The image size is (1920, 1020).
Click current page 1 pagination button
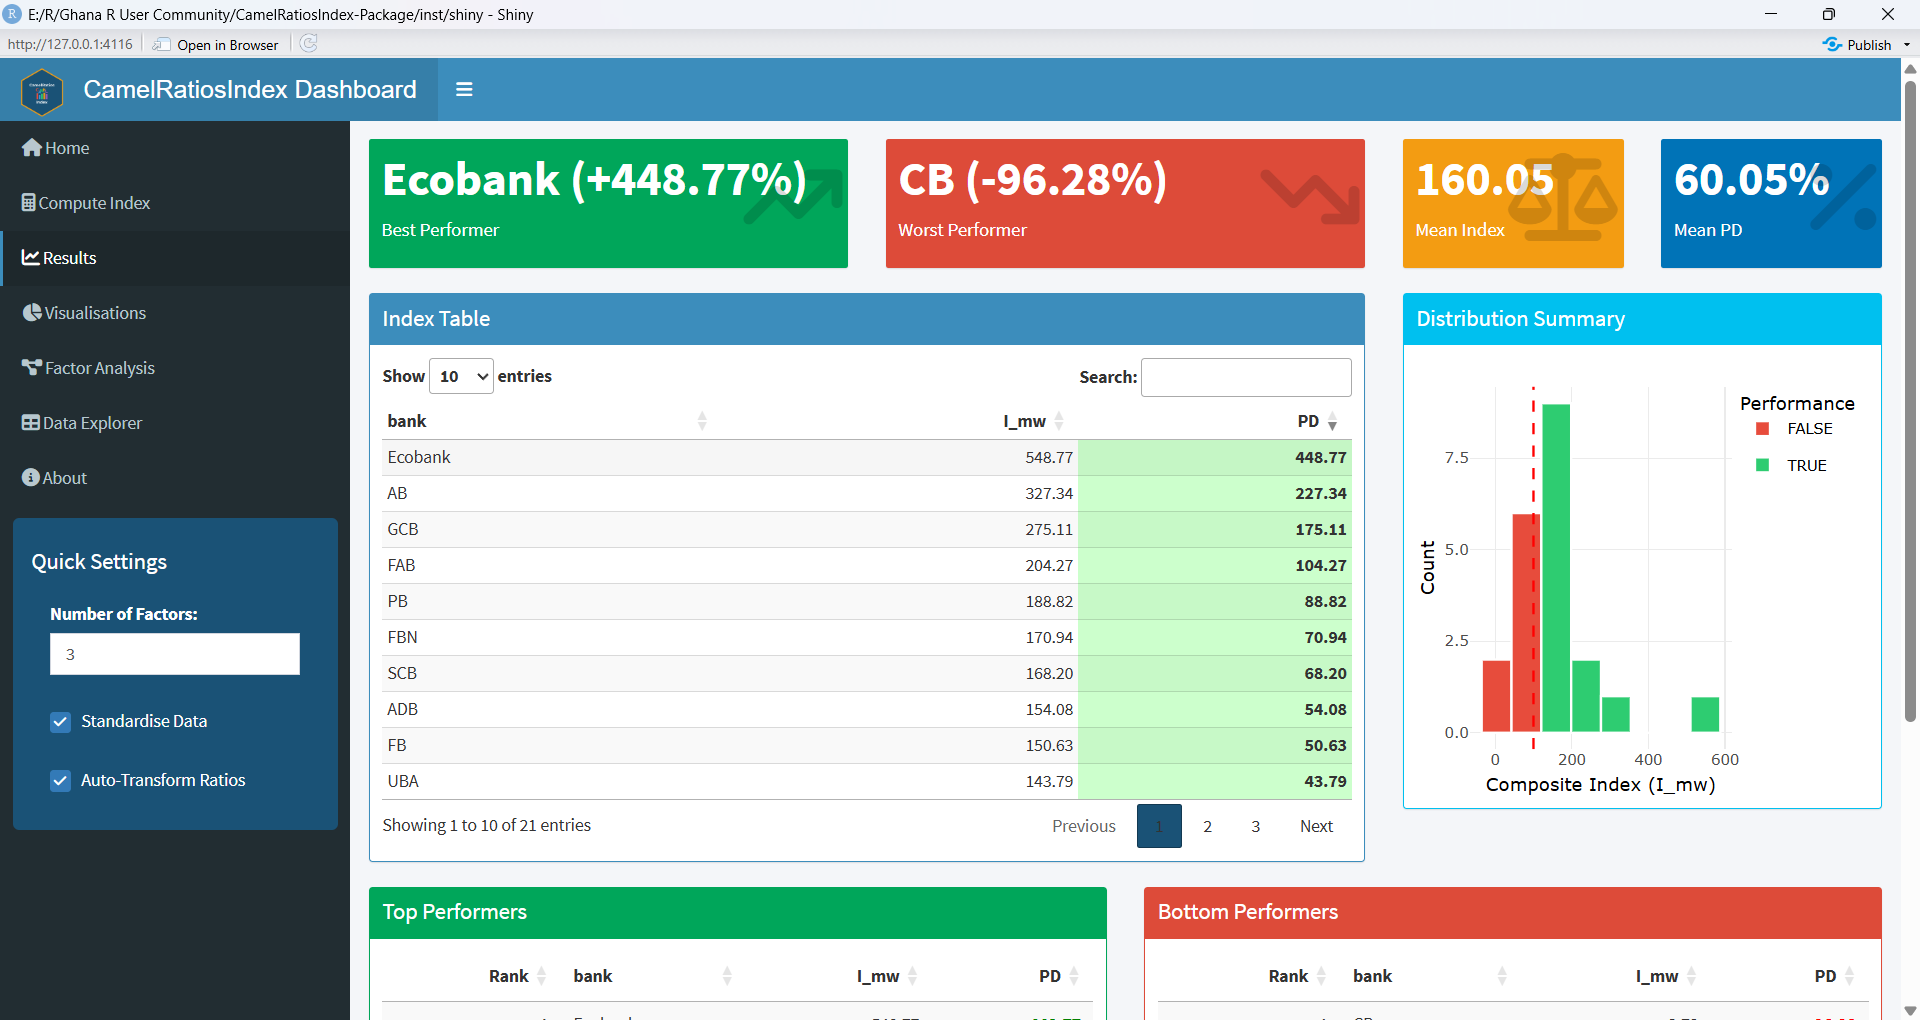(x=1159, y=826)
